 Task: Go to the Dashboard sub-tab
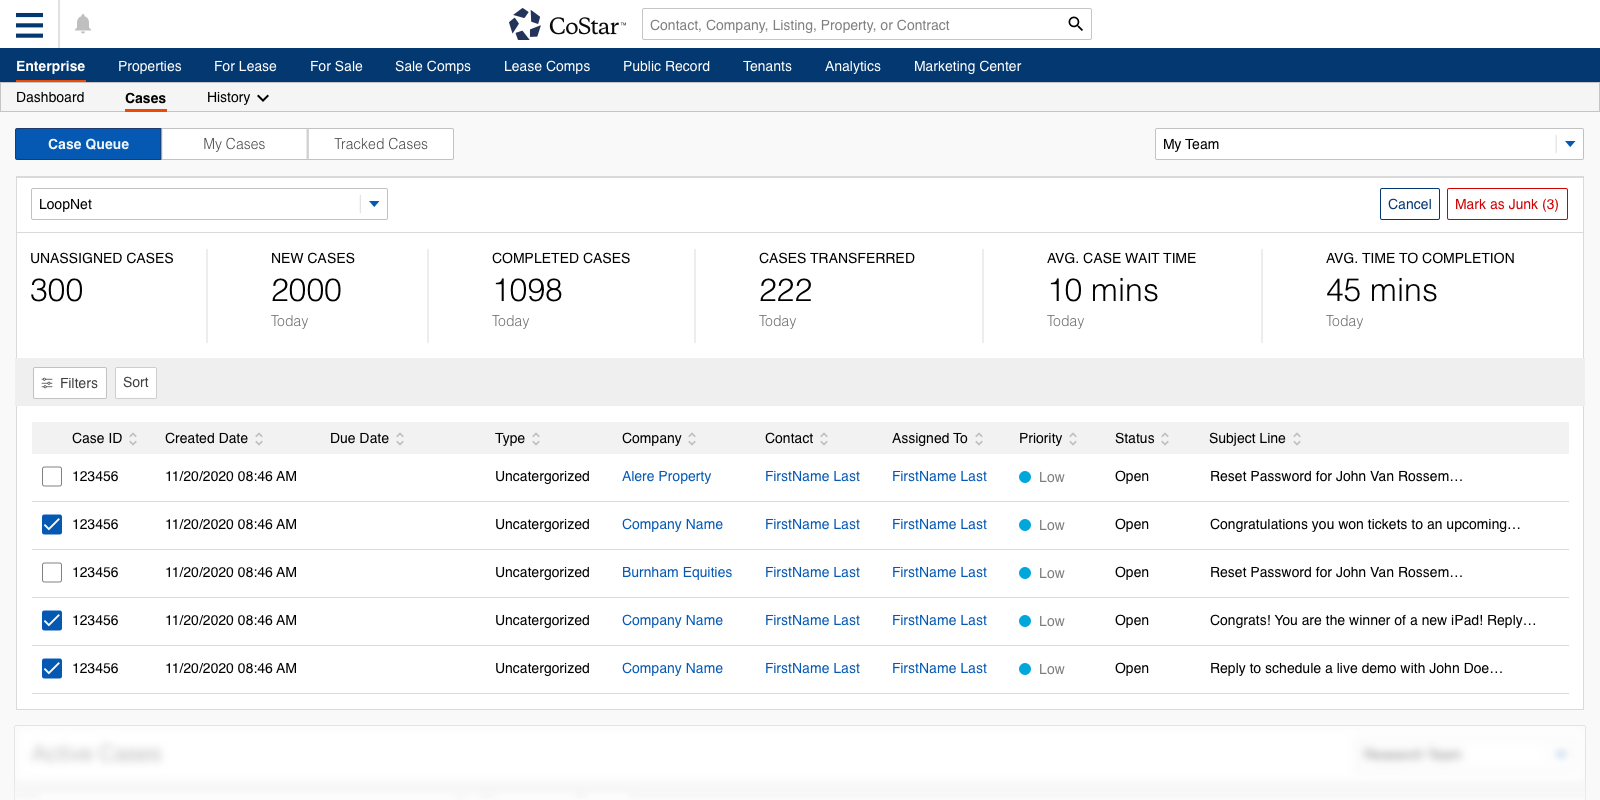[50, 97]
